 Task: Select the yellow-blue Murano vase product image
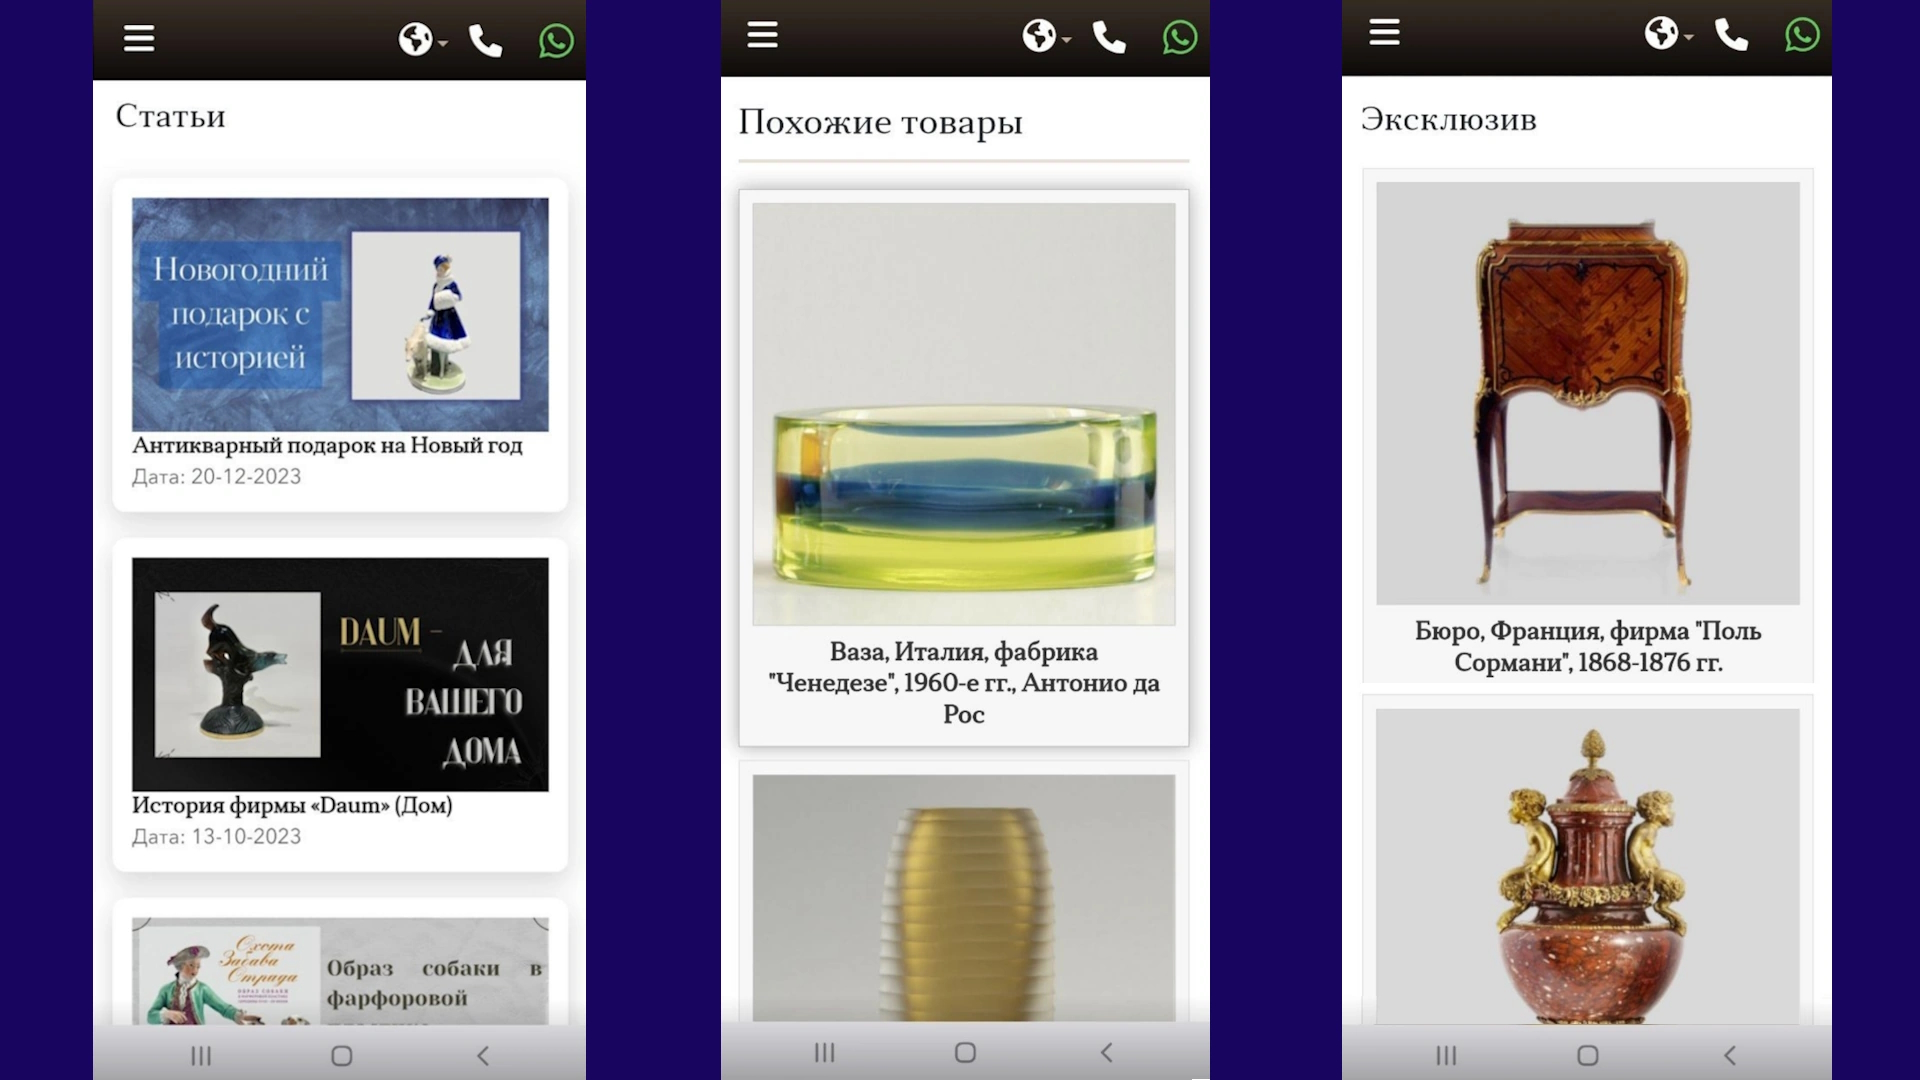964,414
